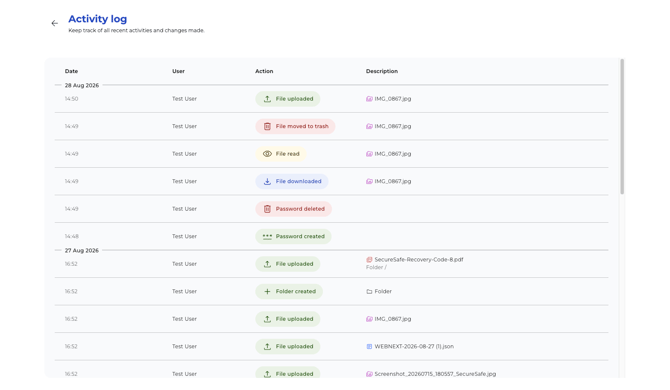
Task: Click the File downloaded badge
Action: pos(292,182)
